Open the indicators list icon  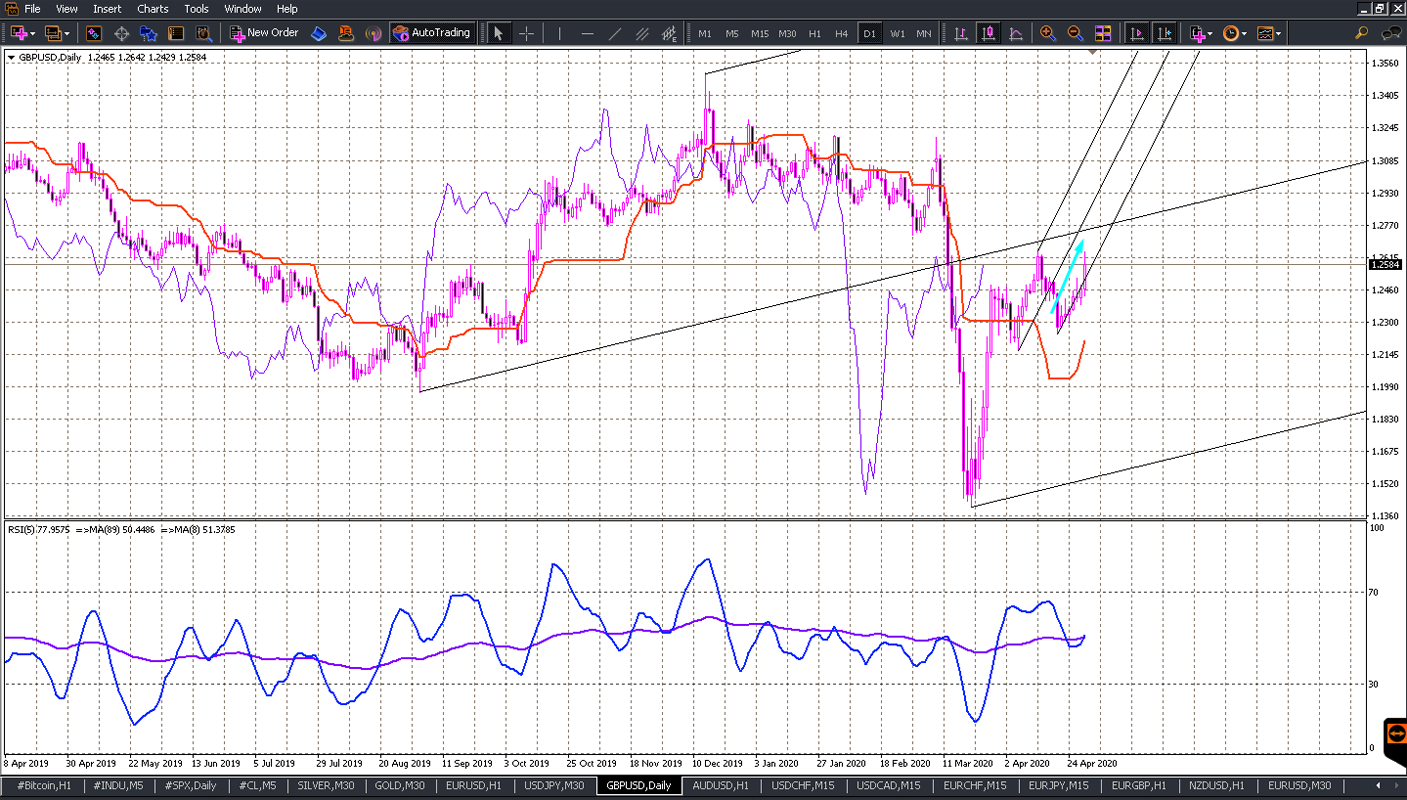pyautogui.click(x=1198, y=33)
